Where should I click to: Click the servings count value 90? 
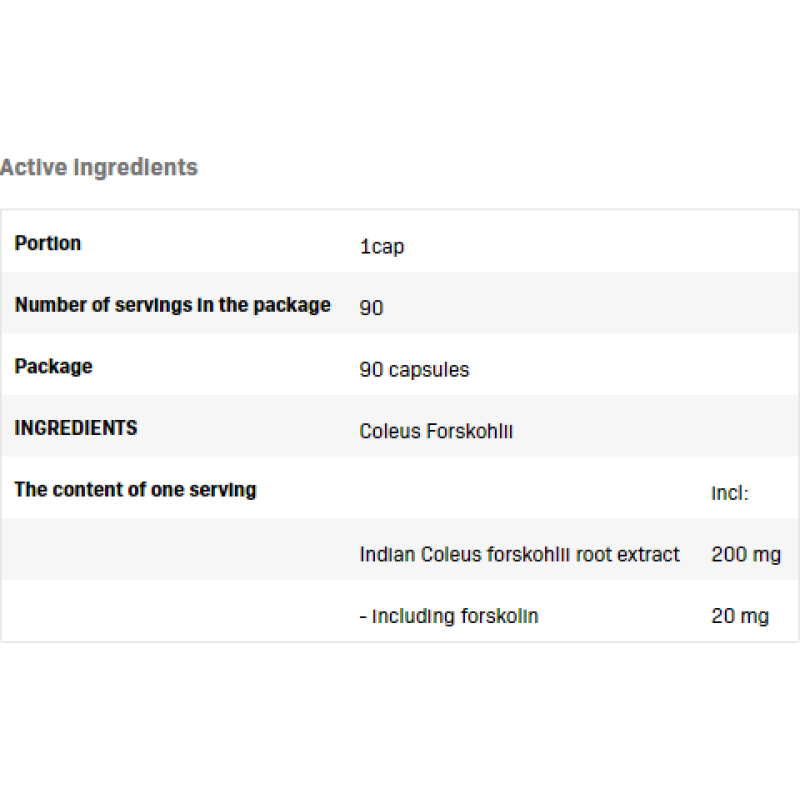pyautogui.click(x=371, y=308)
